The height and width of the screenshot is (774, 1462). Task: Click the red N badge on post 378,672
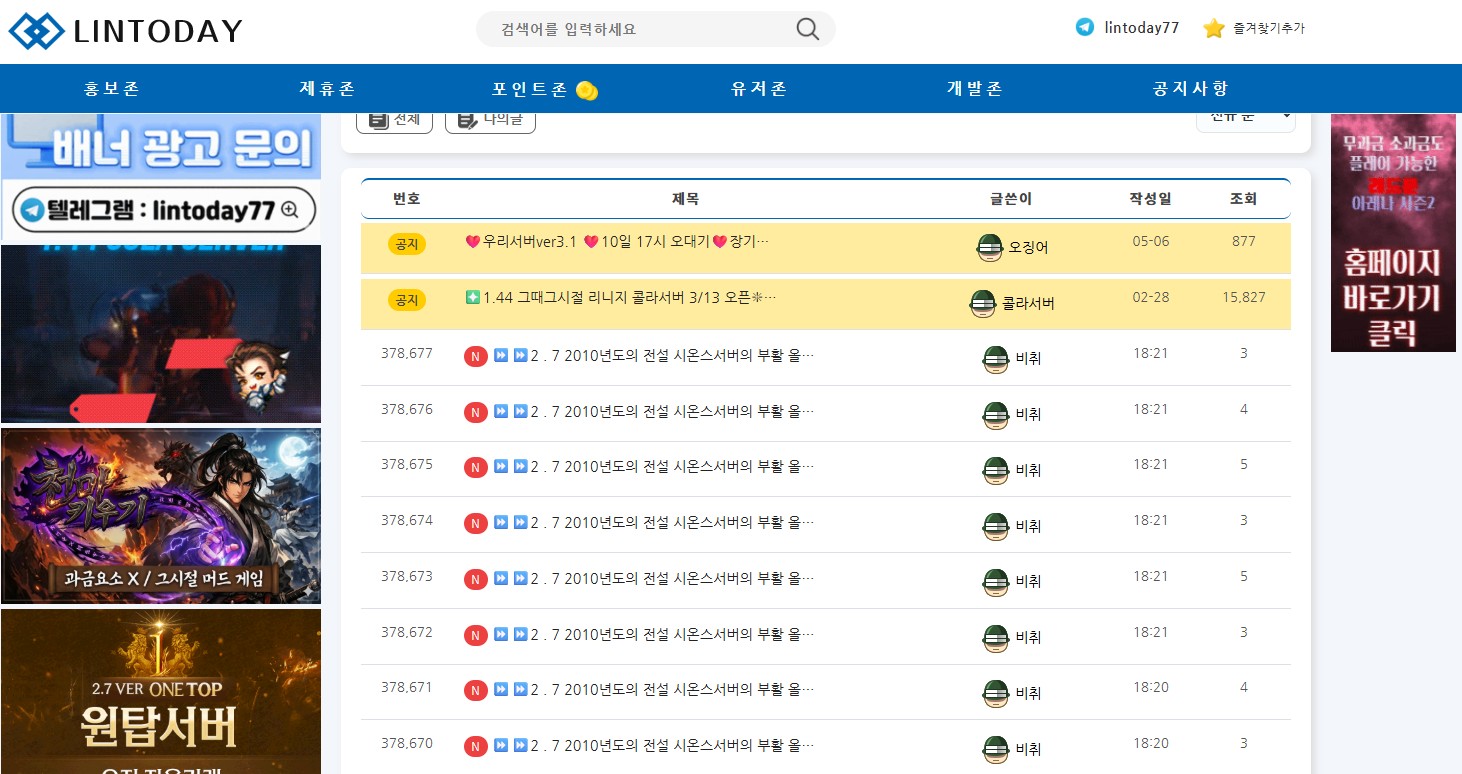coord(476,636)
